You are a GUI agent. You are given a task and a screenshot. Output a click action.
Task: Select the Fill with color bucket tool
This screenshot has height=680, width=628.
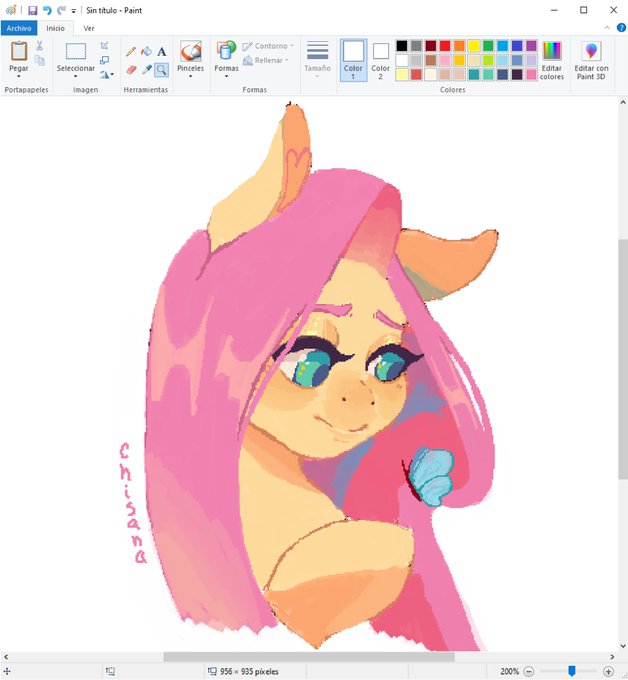coord(146,52)
